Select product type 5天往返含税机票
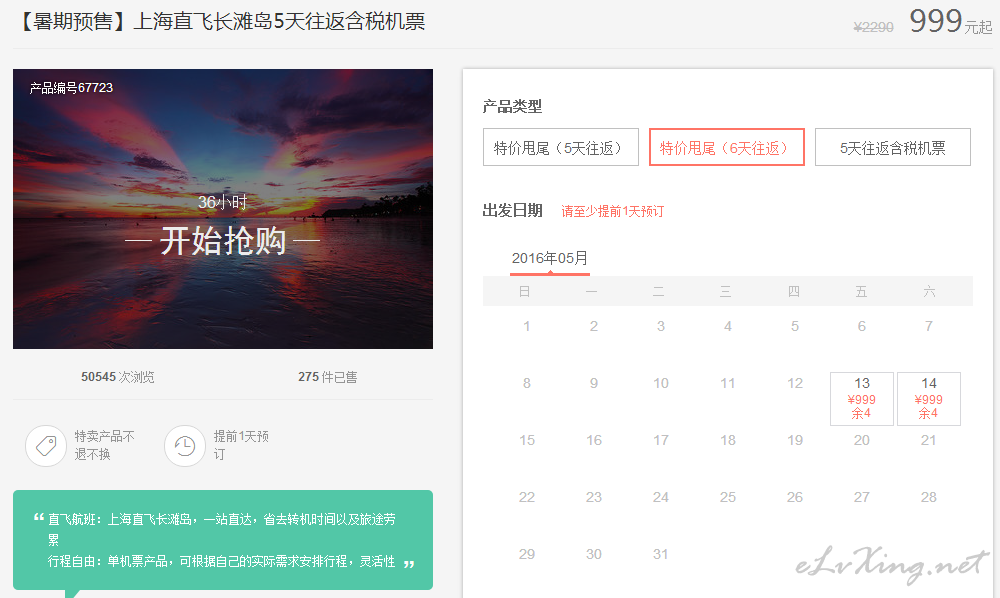The width and height of the screenshot is (1000, 598). [893, 147]
